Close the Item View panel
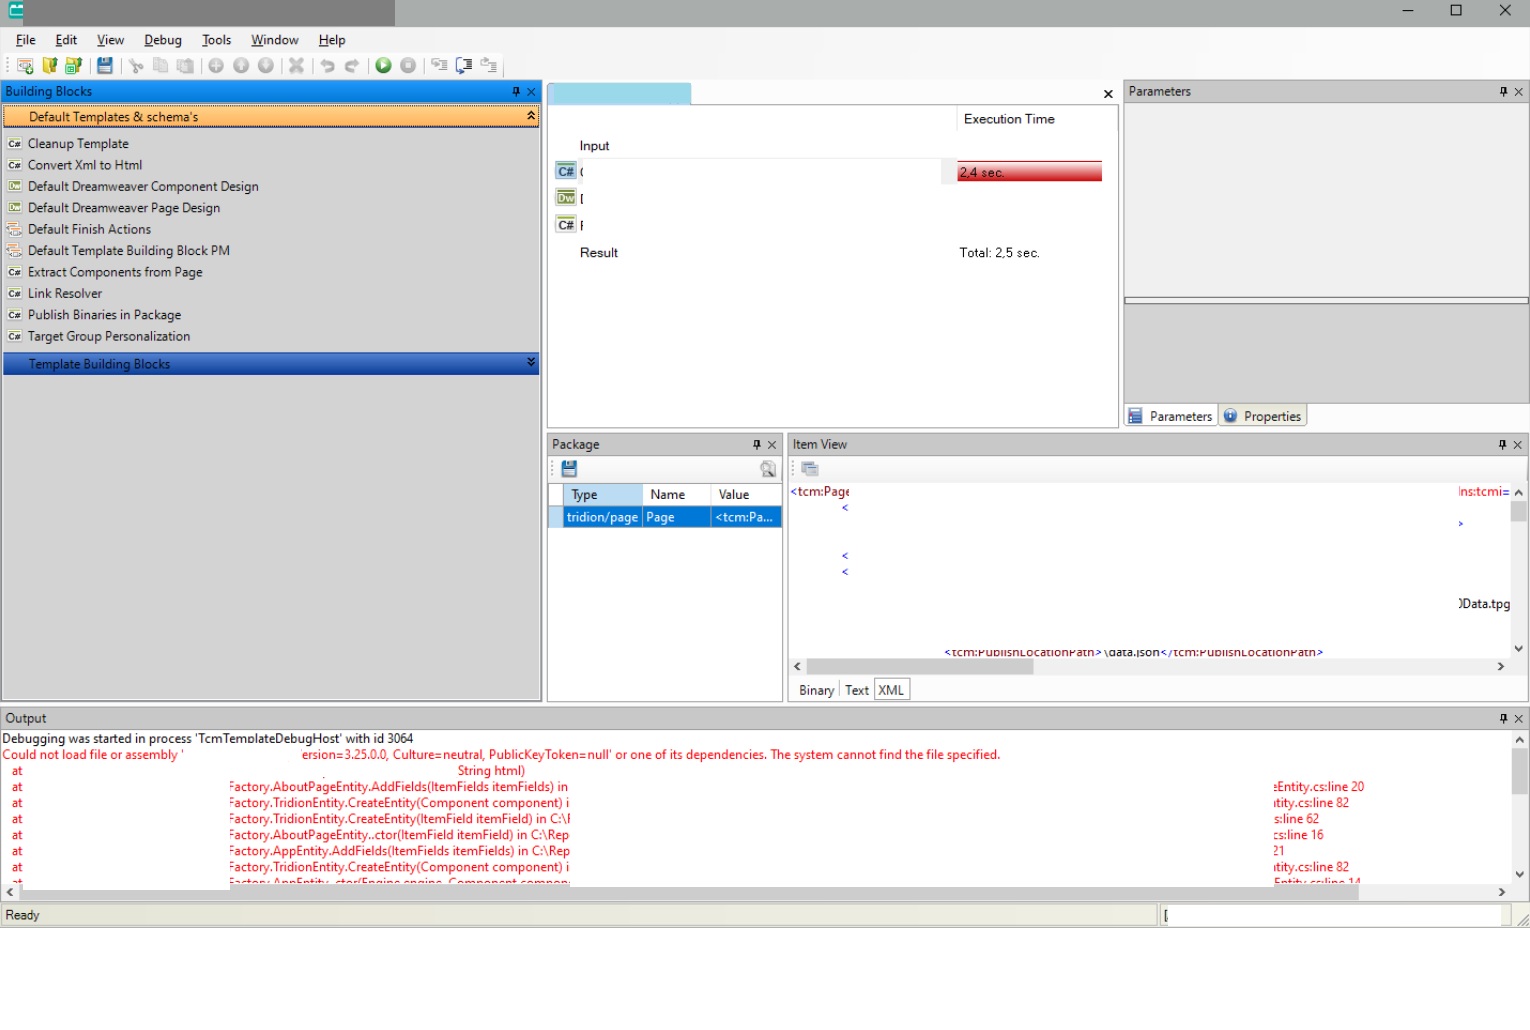 1518,445
